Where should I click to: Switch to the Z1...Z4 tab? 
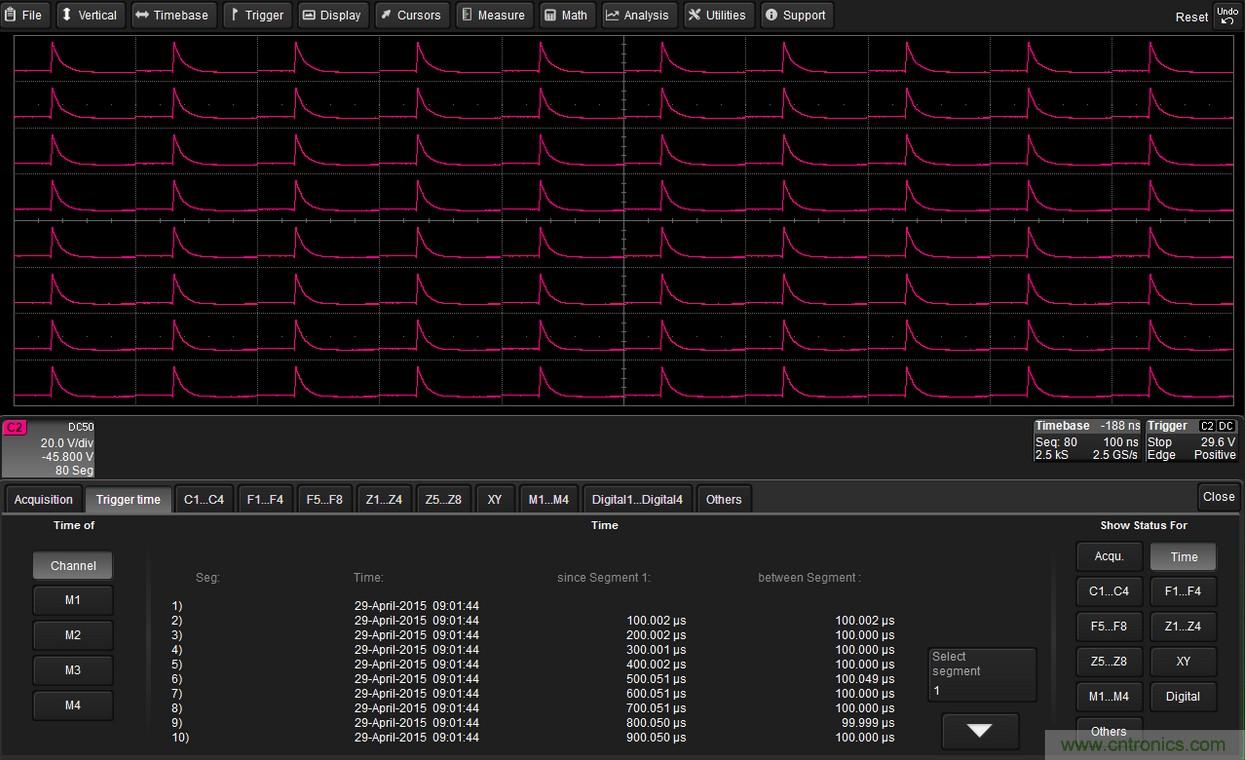coord(384,499)
